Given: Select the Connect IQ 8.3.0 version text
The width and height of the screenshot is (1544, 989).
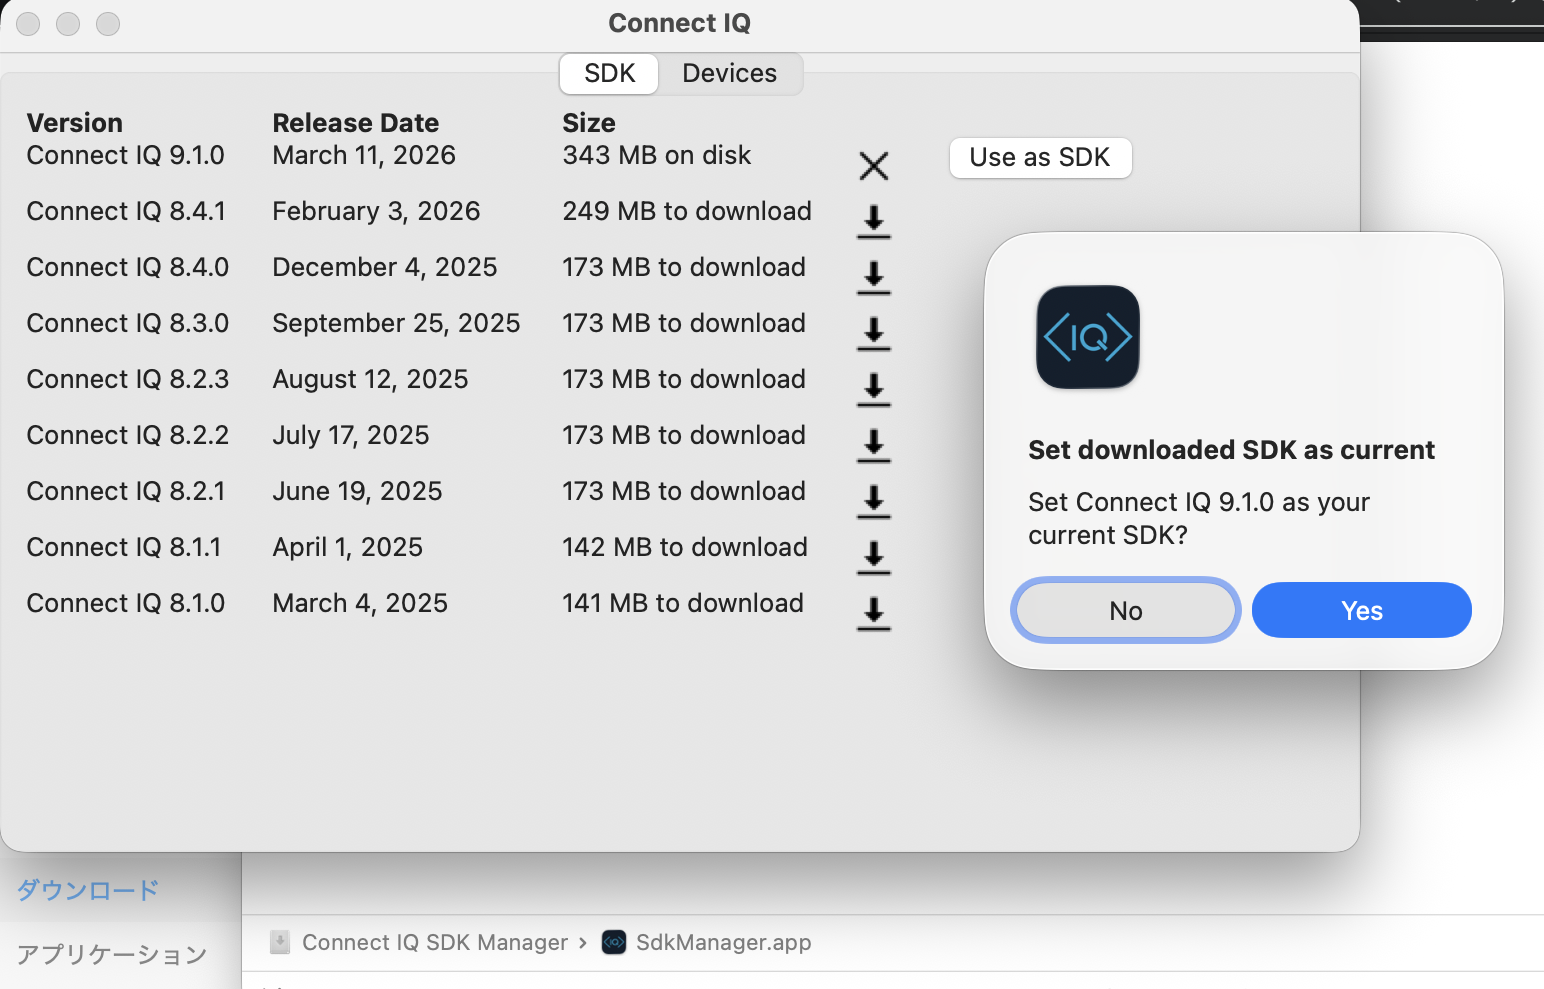Looking at the screenshot, I should point(128,323).
